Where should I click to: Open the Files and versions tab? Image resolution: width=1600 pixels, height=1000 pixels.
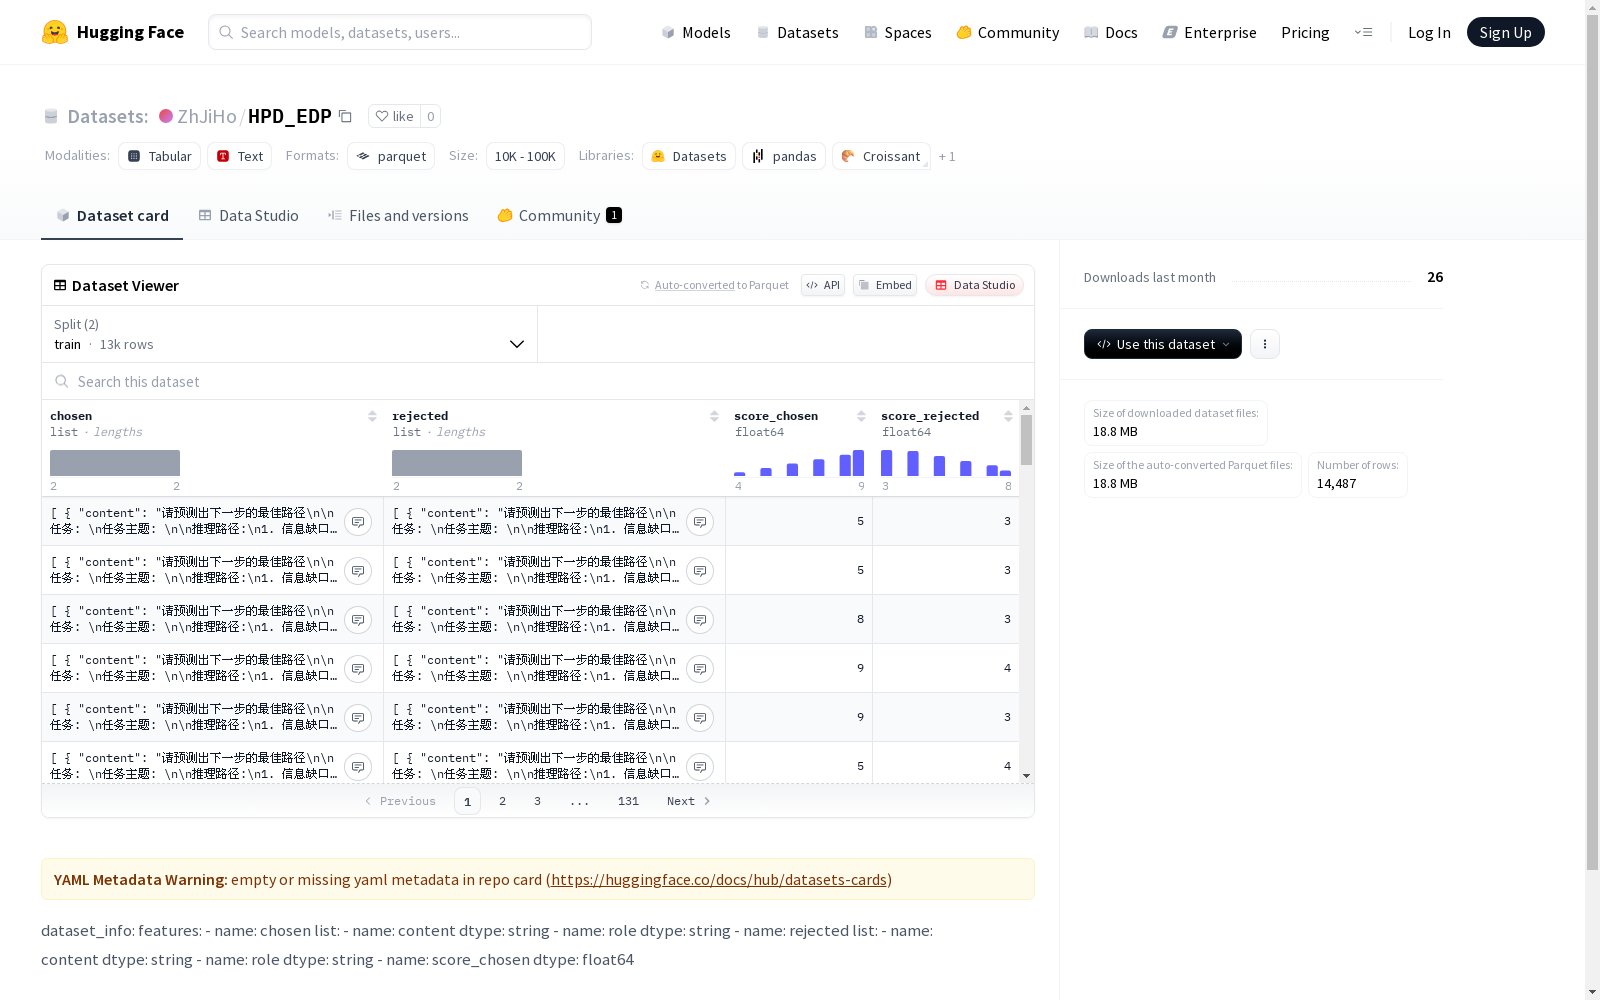[398, 216]
